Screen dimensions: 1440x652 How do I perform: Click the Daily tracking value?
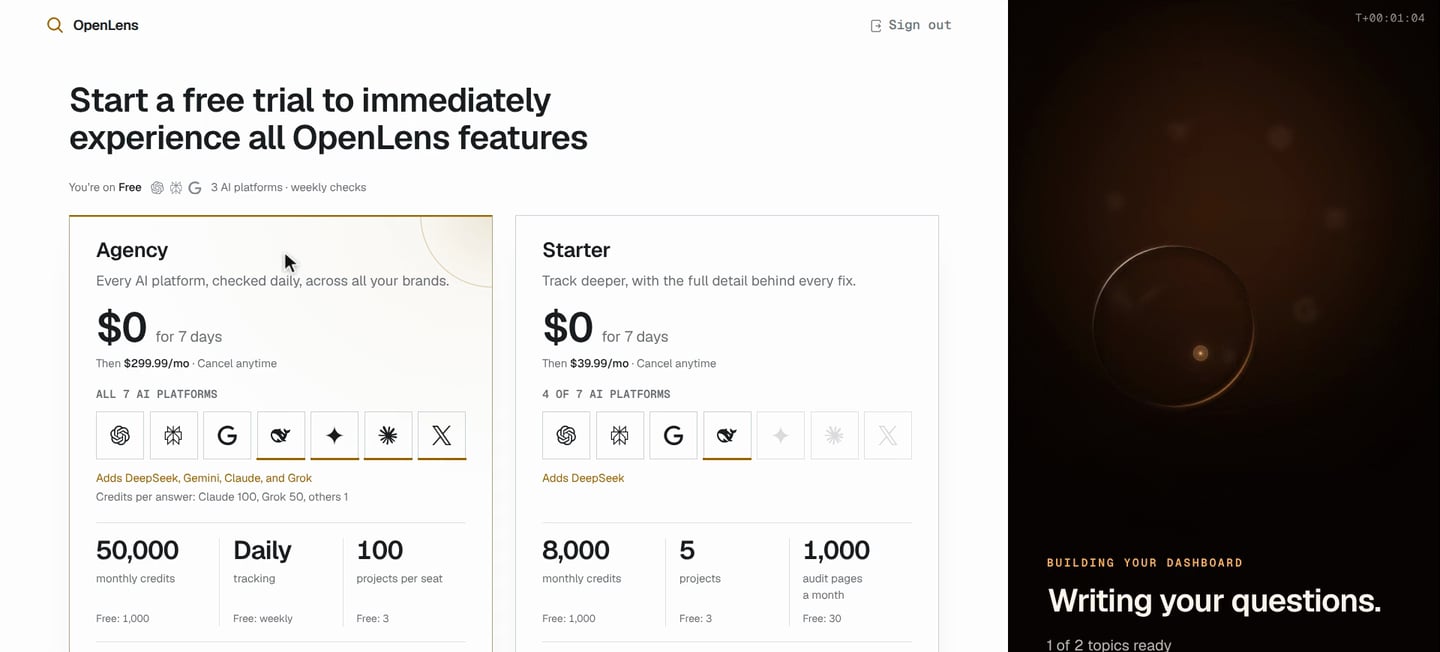(x=262, y=550)
